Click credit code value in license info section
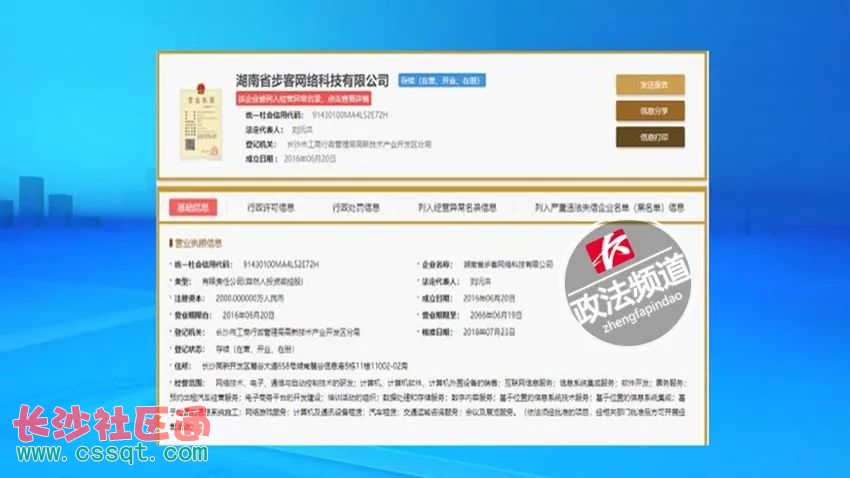This screenshot has width=850, height=478. tap(281, 264)
